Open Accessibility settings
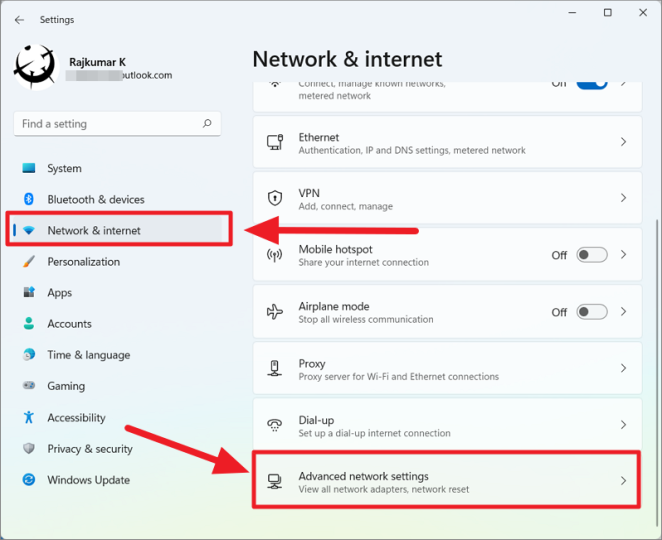The height and width of the screenshot is (540, 662). click(116, 417)
